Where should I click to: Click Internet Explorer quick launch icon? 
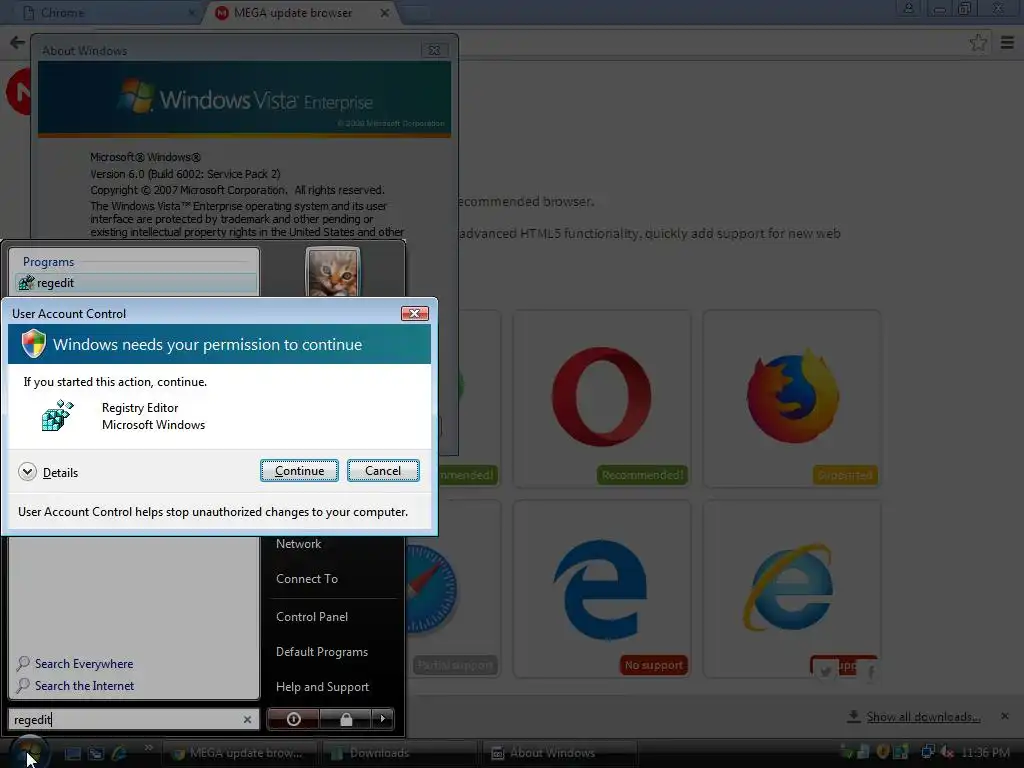click(120, 753)
